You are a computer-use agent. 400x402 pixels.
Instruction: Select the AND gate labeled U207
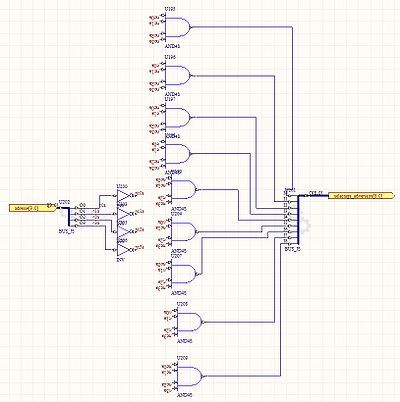point(183,274)
